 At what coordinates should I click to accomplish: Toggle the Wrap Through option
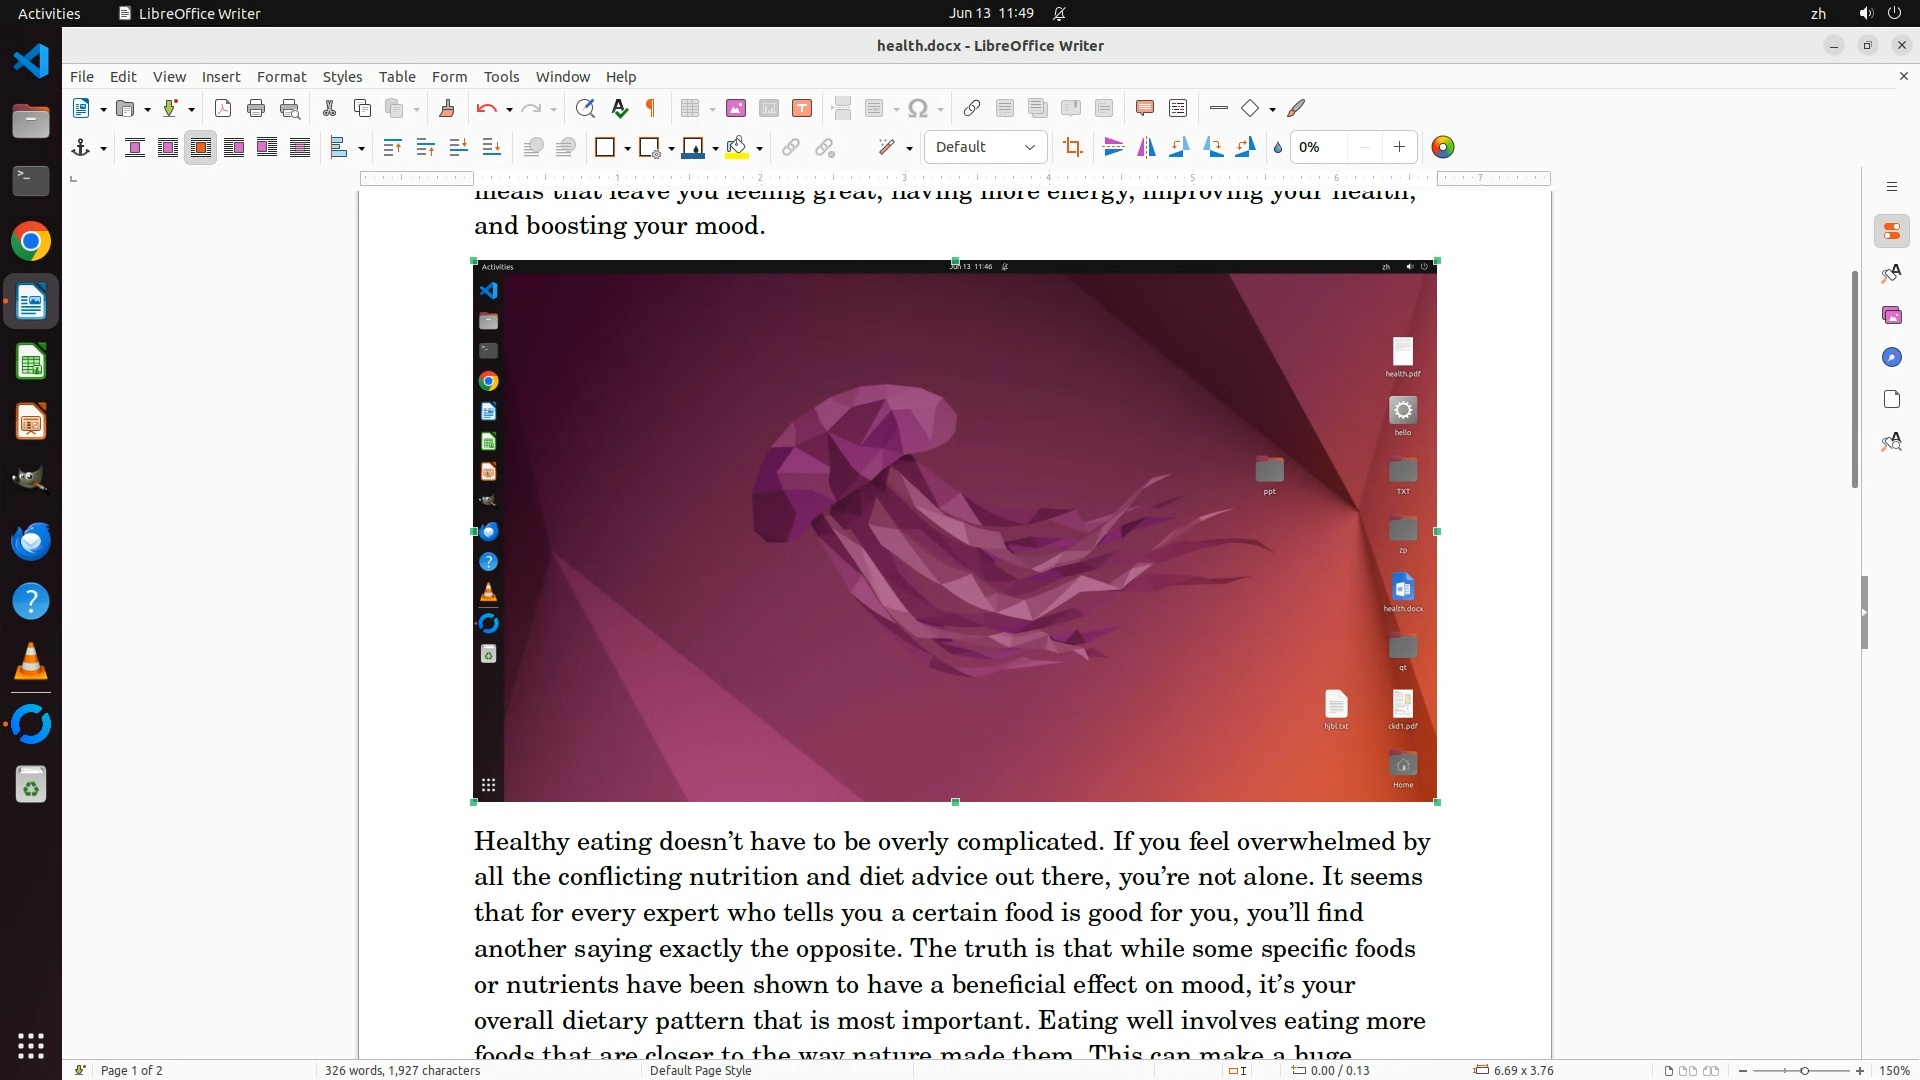300,148
